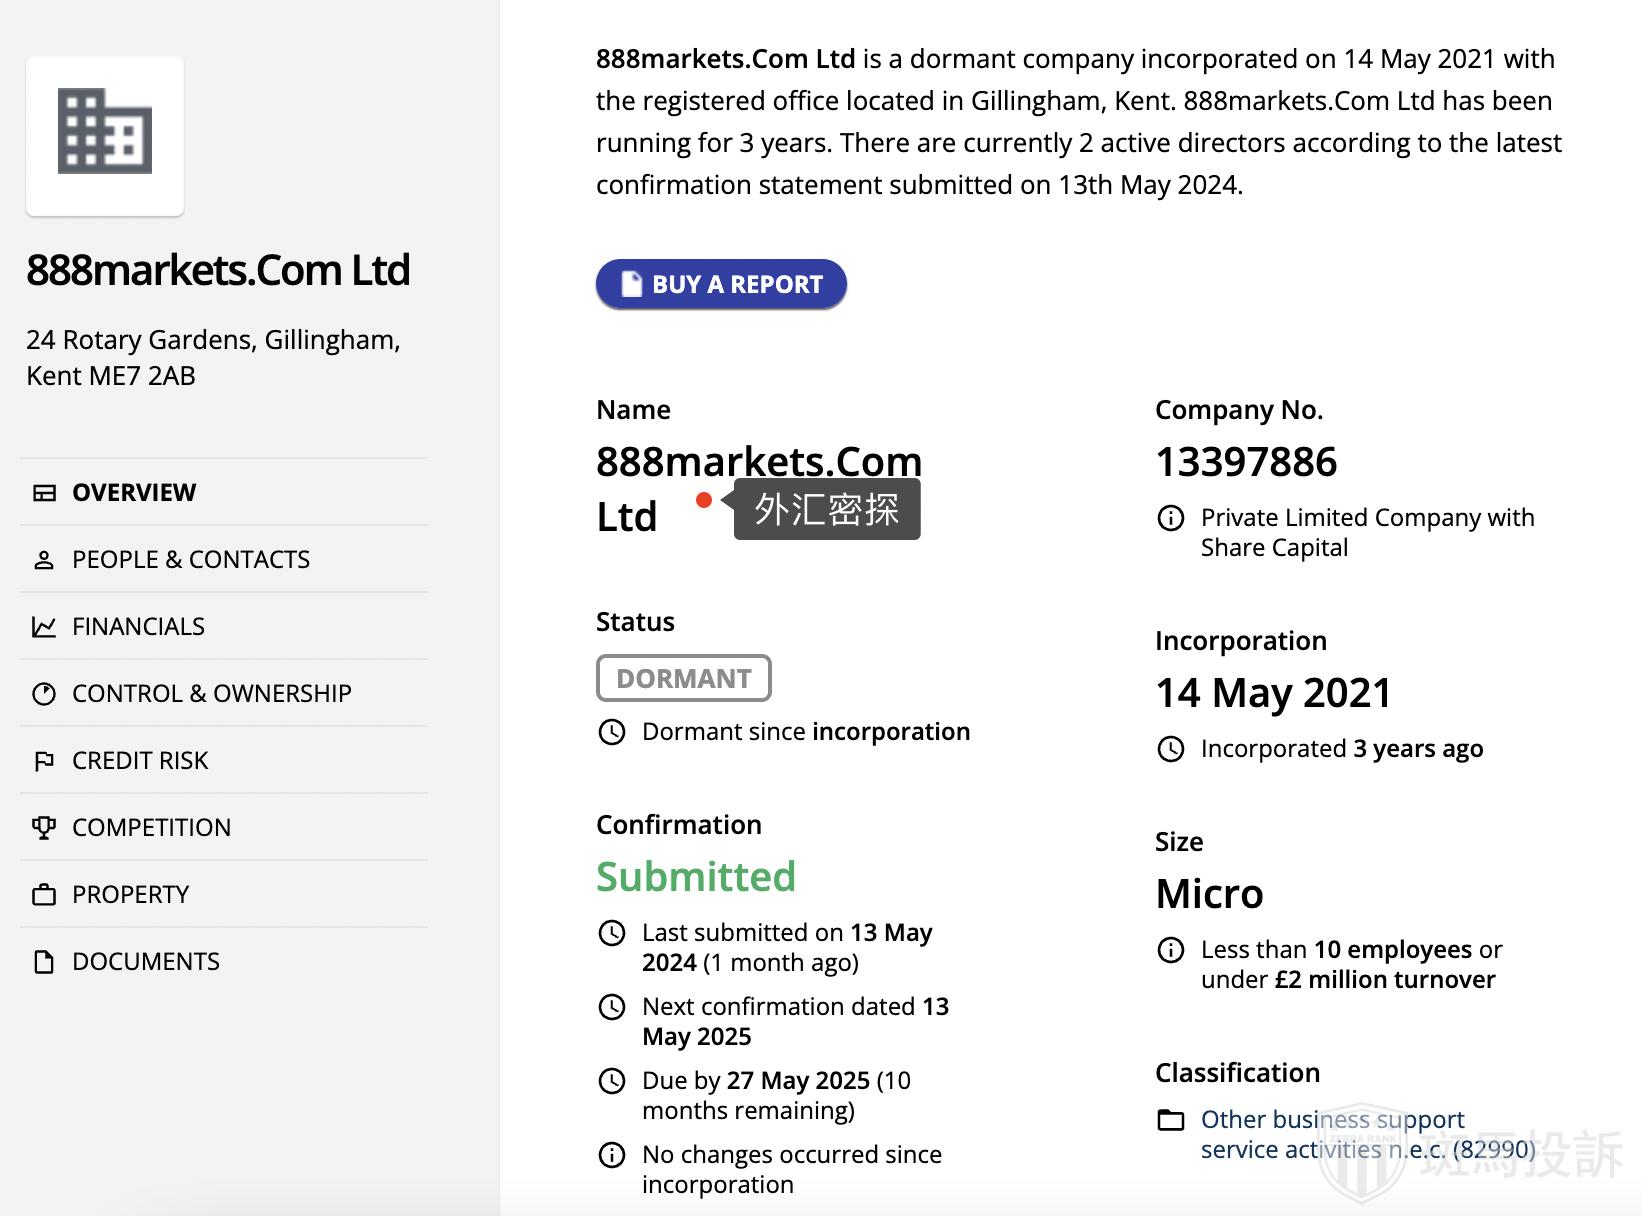Click the company building logo icon
The width and height of the screenshot is (1642, 1216).
click(x=105, y=132)
